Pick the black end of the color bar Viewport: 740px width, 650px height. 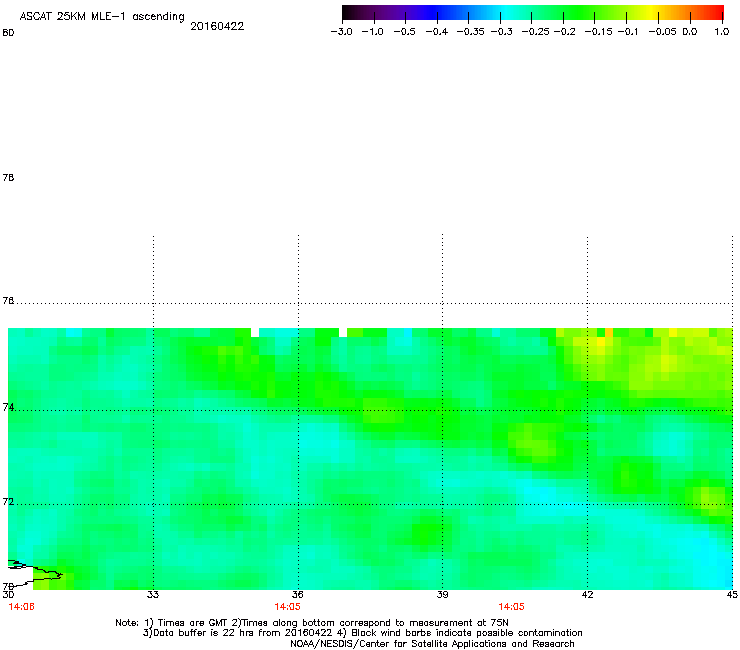pos(349,13)
